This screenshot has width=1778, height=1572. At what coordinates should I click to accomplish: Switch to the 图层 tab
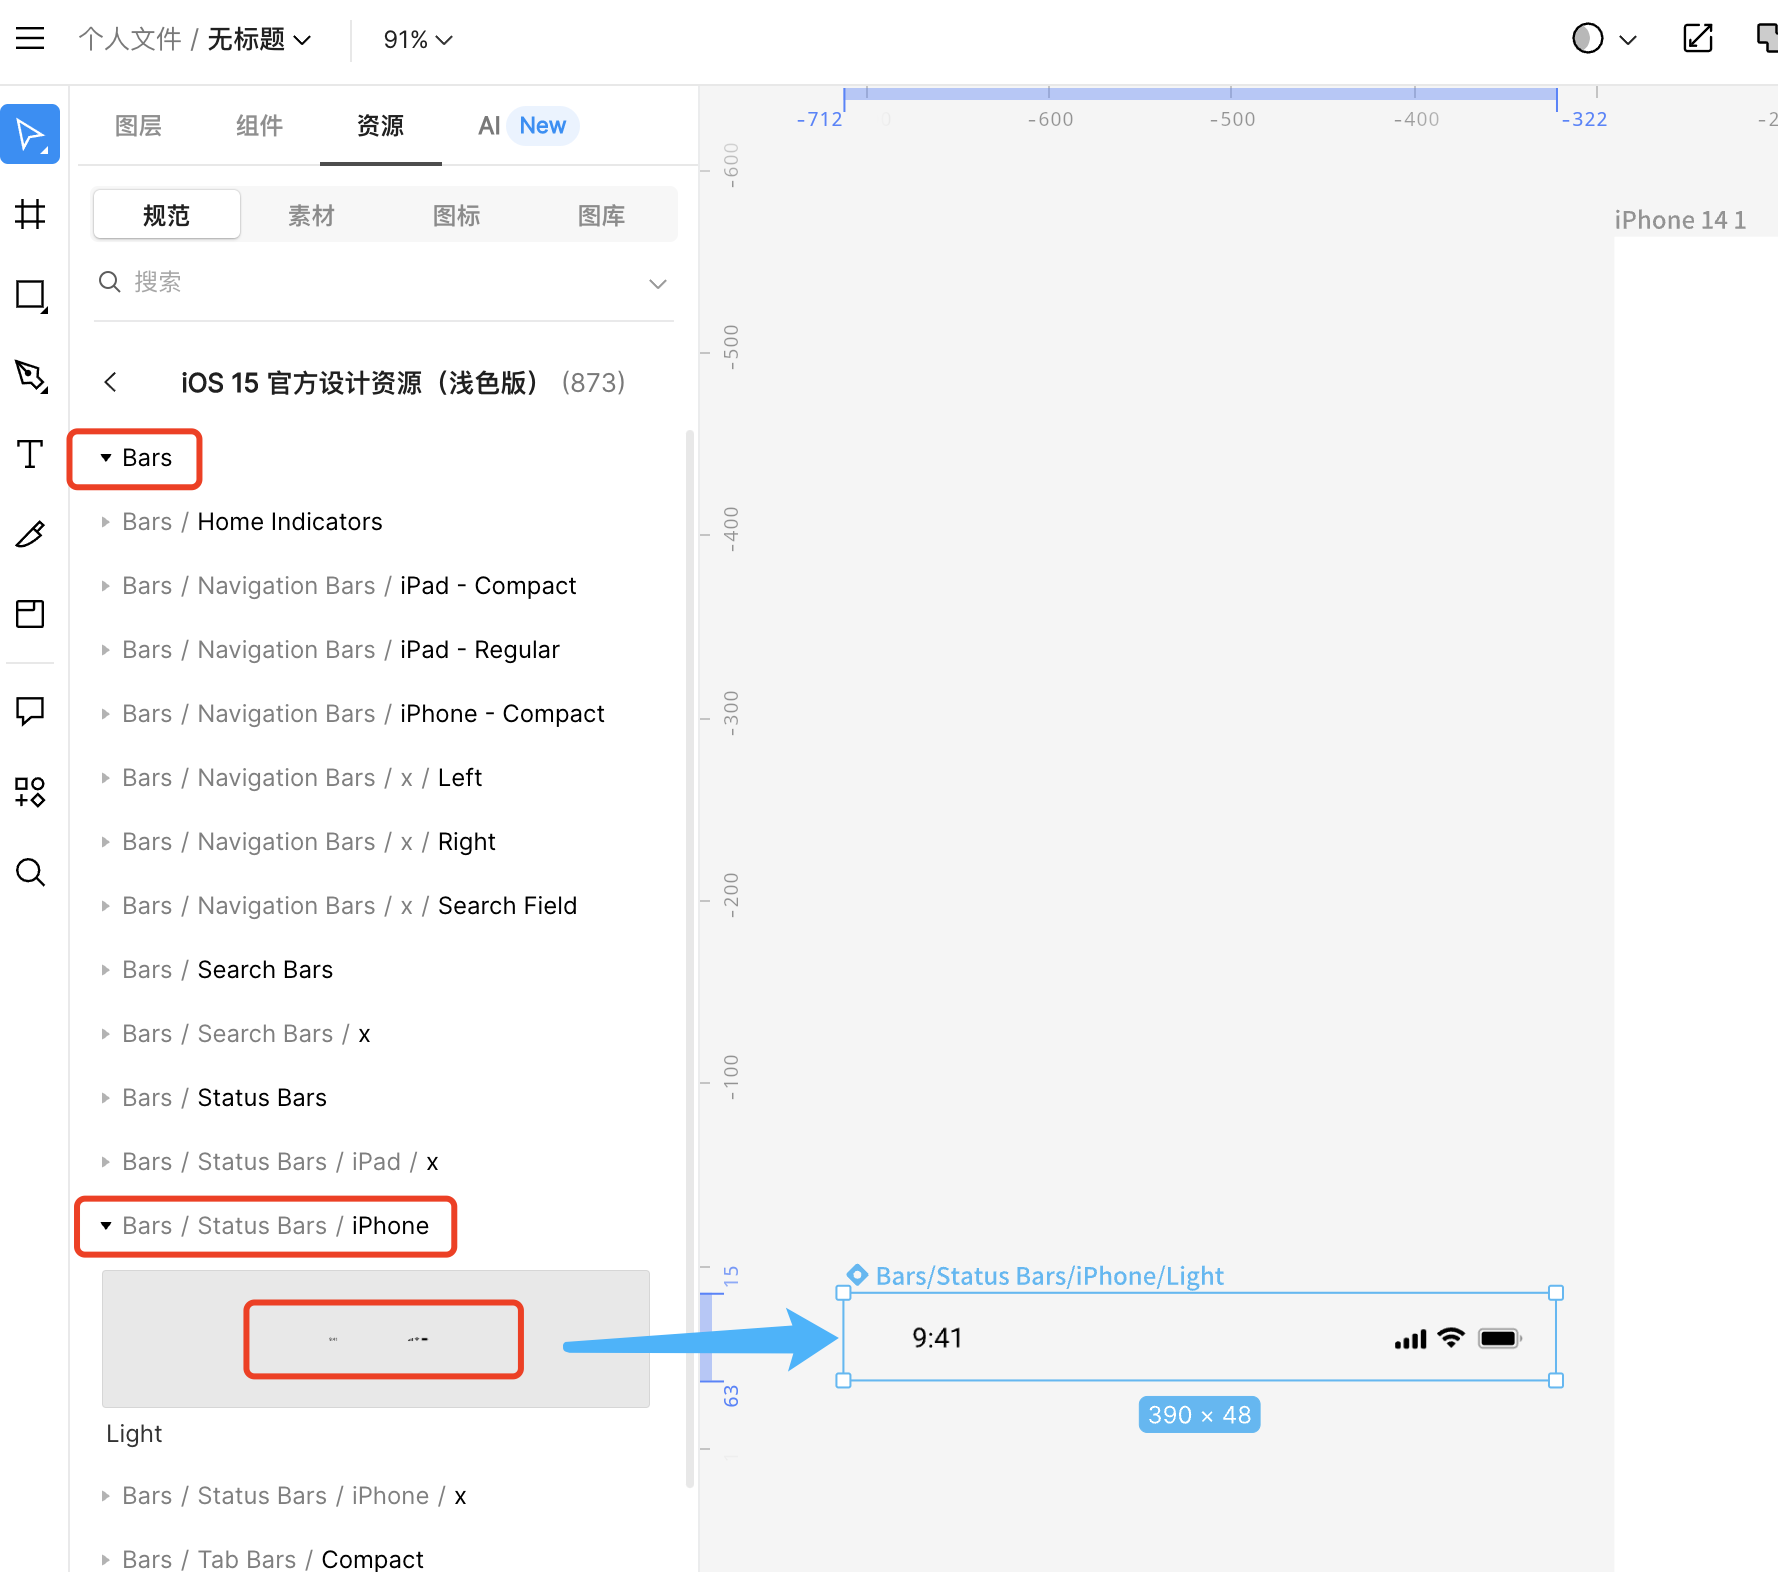click(138, 126)
